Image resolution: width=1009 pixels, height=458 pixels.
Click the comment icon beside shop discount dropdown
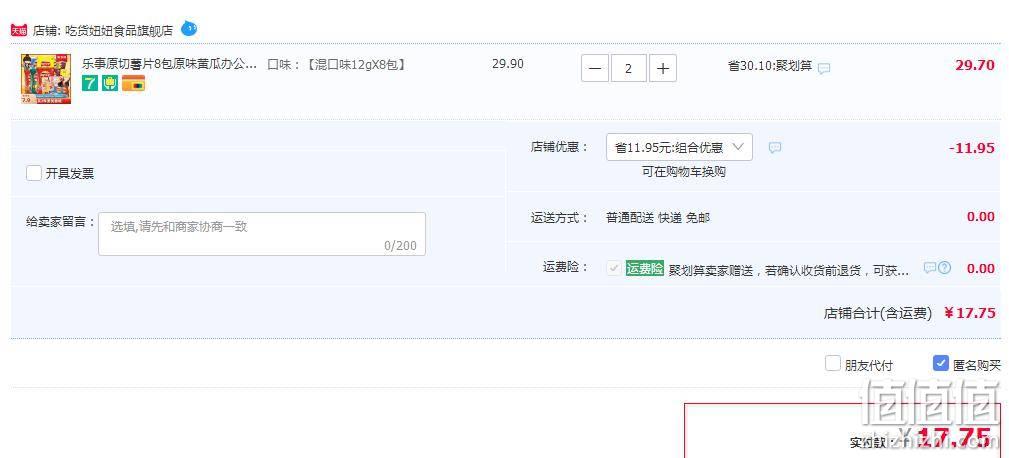coord(775,148)
